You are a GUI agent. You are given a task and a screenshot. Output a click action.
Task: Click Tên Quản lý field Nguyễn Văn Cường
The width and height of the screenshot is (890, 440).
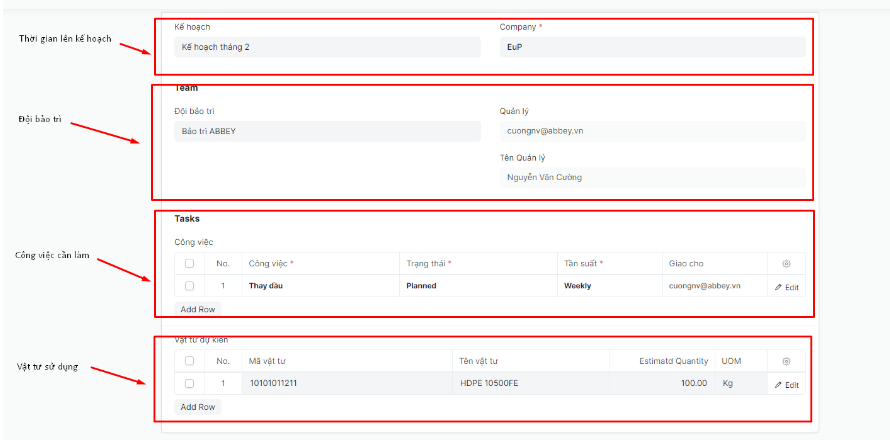point(652,177)
